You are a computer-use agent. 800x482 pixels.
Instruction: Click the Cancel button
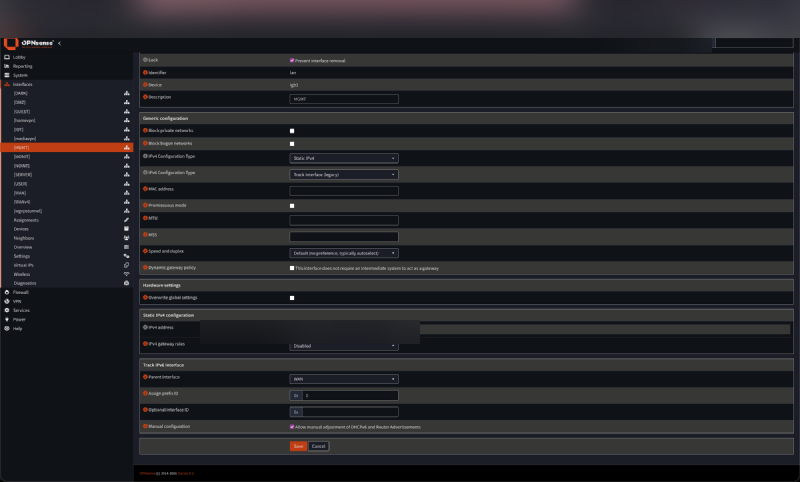[x=318, y=446]
